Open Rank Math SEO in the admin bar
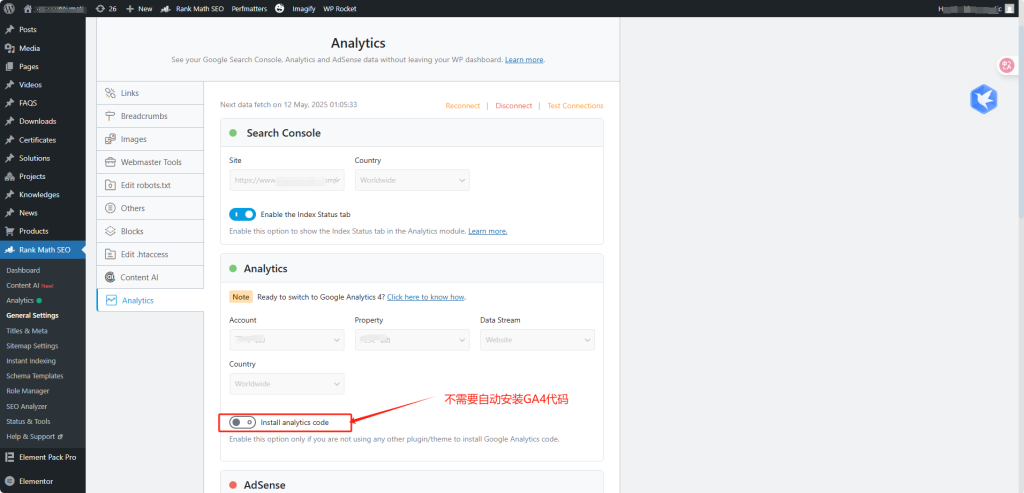 [x=192, y=9]
